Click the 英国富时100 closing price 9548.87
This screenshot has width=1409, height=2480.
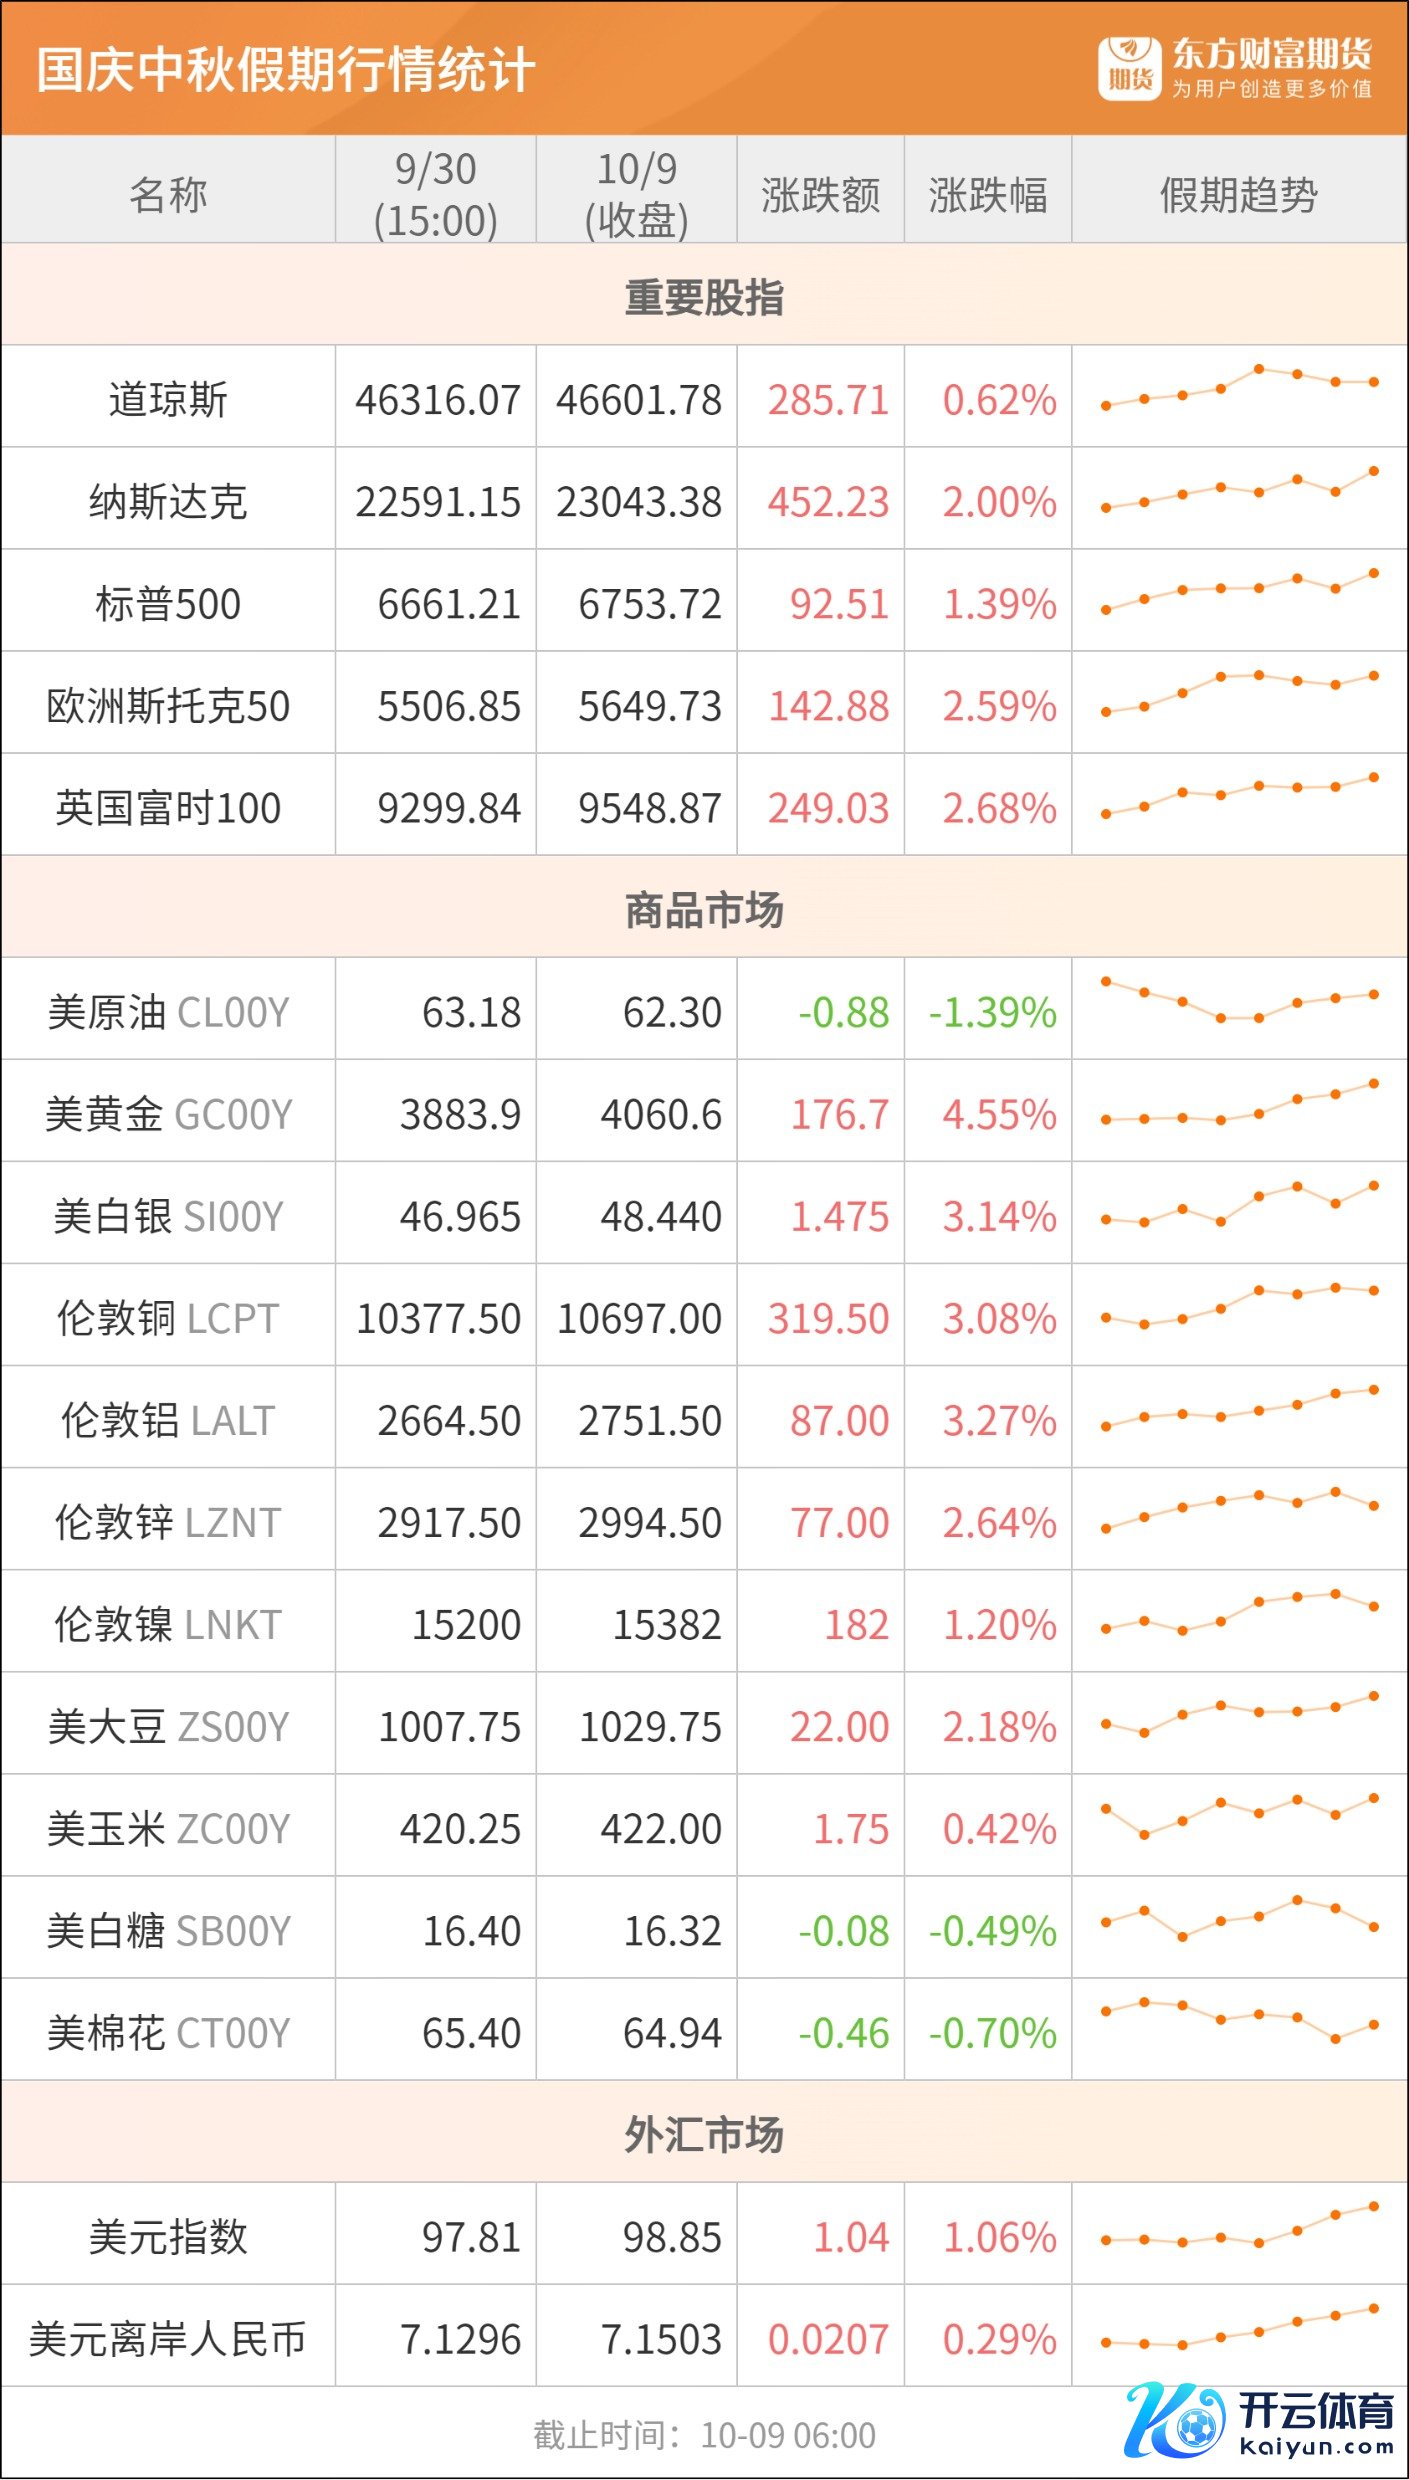click(x=649, y=808)
